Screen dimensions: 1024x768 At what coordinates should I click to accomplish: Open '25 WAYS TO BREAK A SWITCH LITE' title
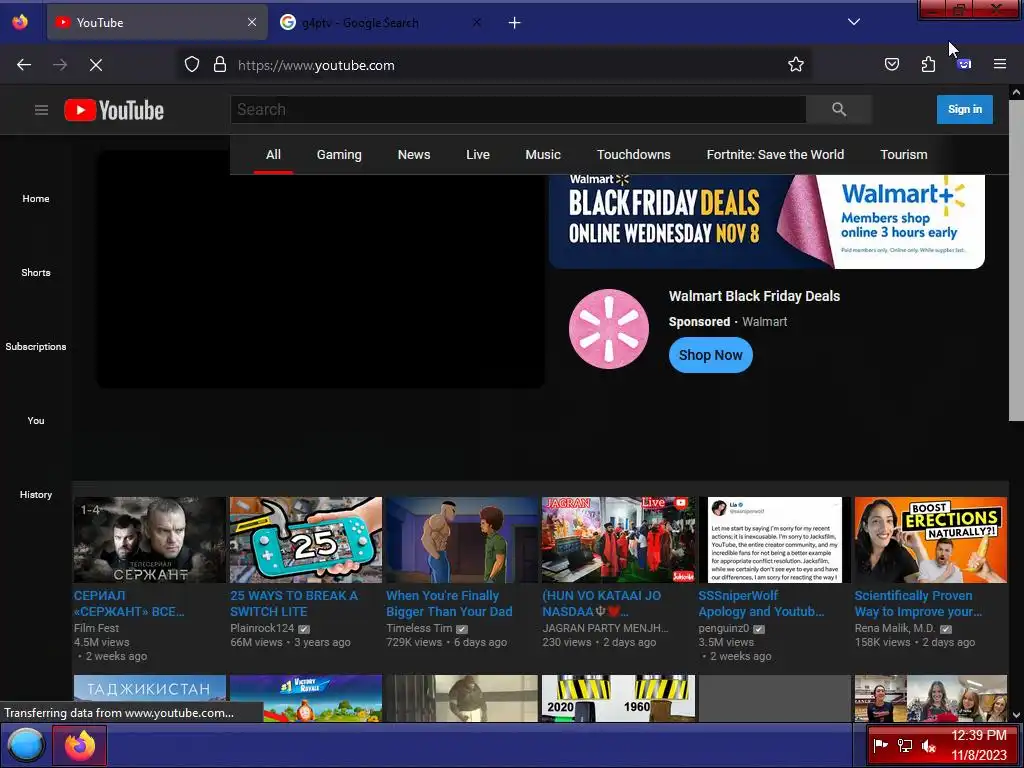[294, 603]
